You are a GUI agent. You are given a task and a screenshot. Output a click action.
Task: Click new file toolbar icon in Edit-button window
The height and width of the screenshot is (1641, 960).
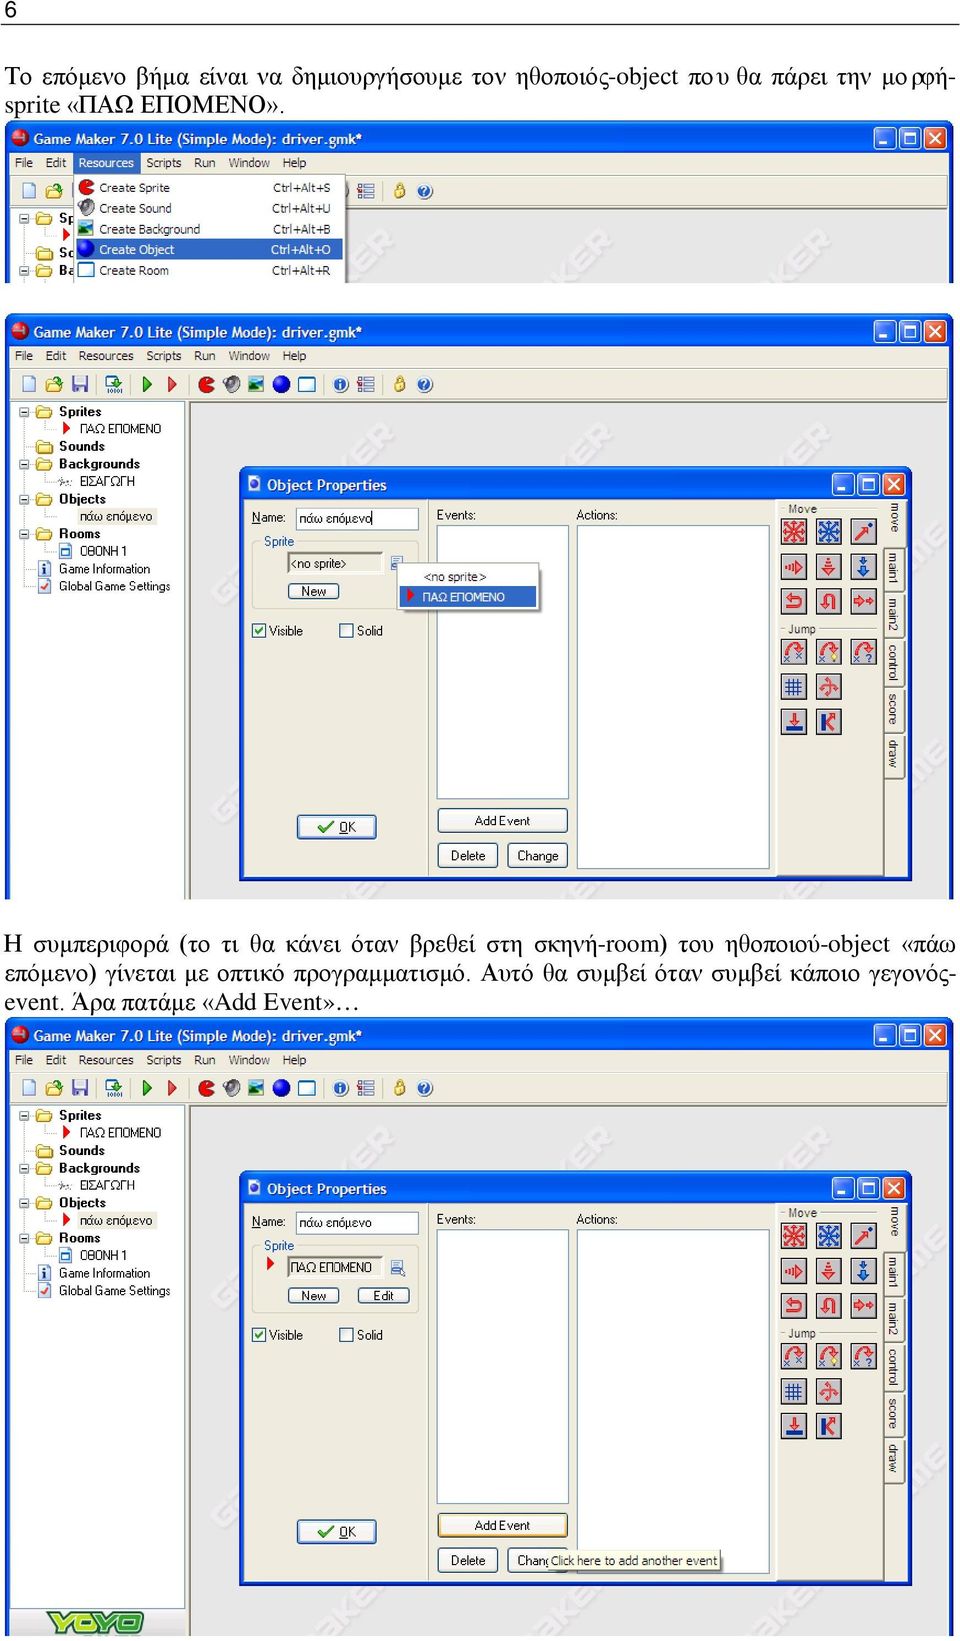tap(29, 1088)
